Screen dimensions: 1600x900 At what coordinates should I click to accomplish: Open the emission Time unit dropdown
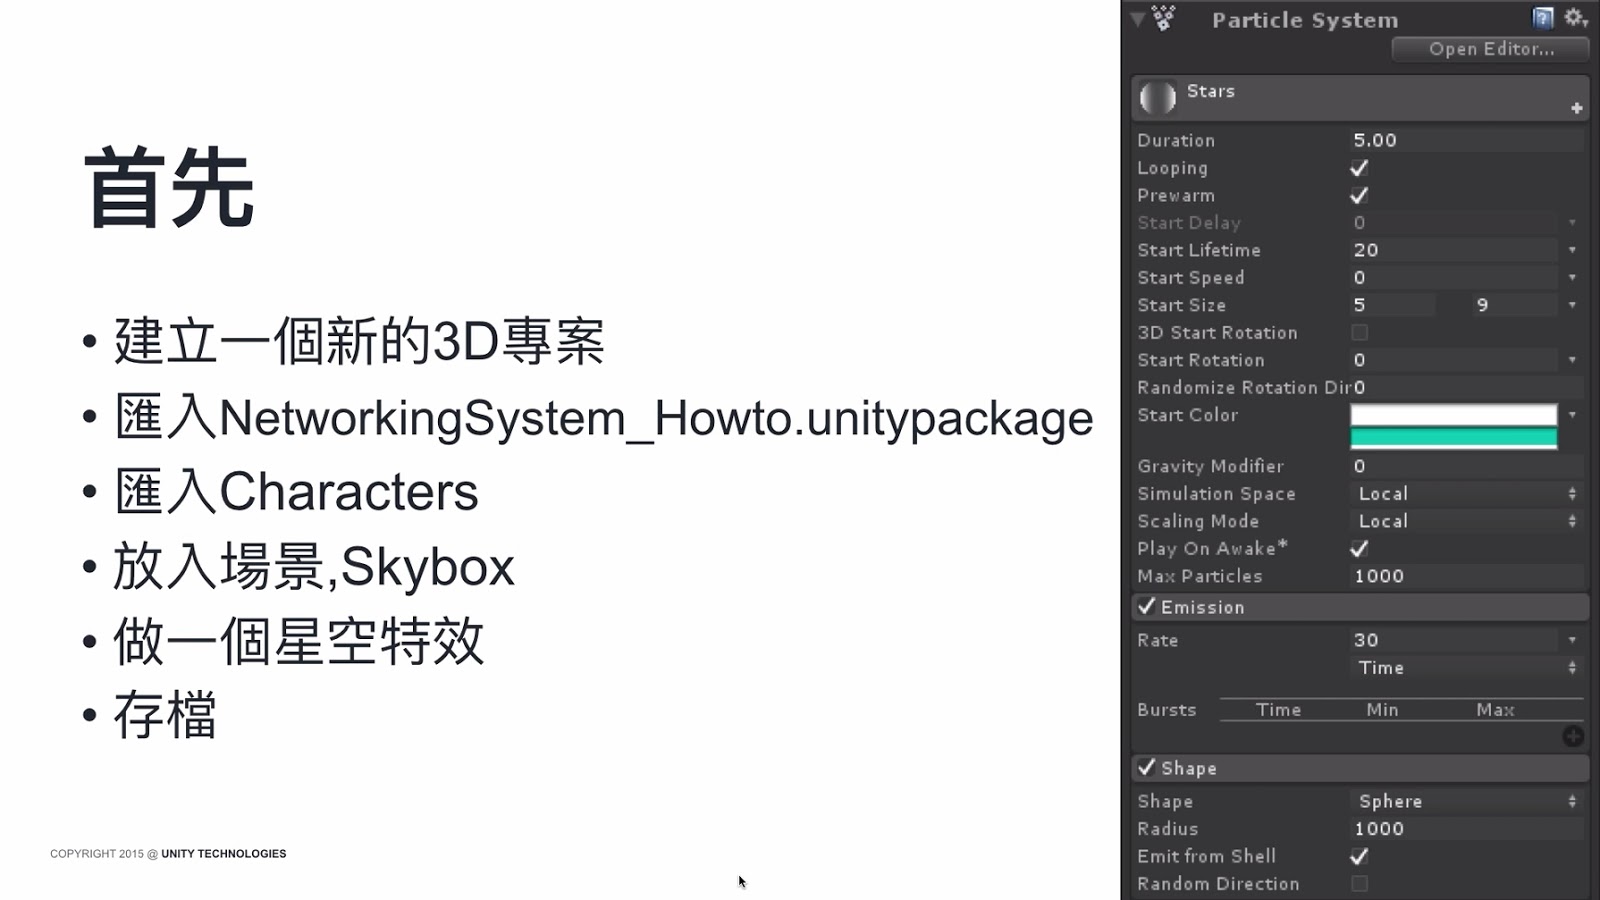(x=1467, y=668)
